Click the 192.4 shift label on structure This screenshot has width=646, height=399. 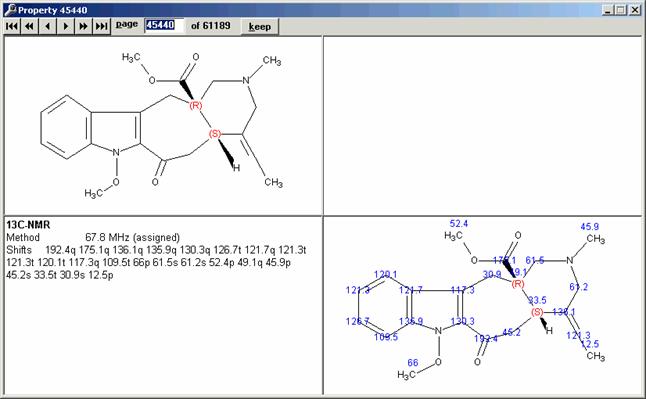coord(486,338)
